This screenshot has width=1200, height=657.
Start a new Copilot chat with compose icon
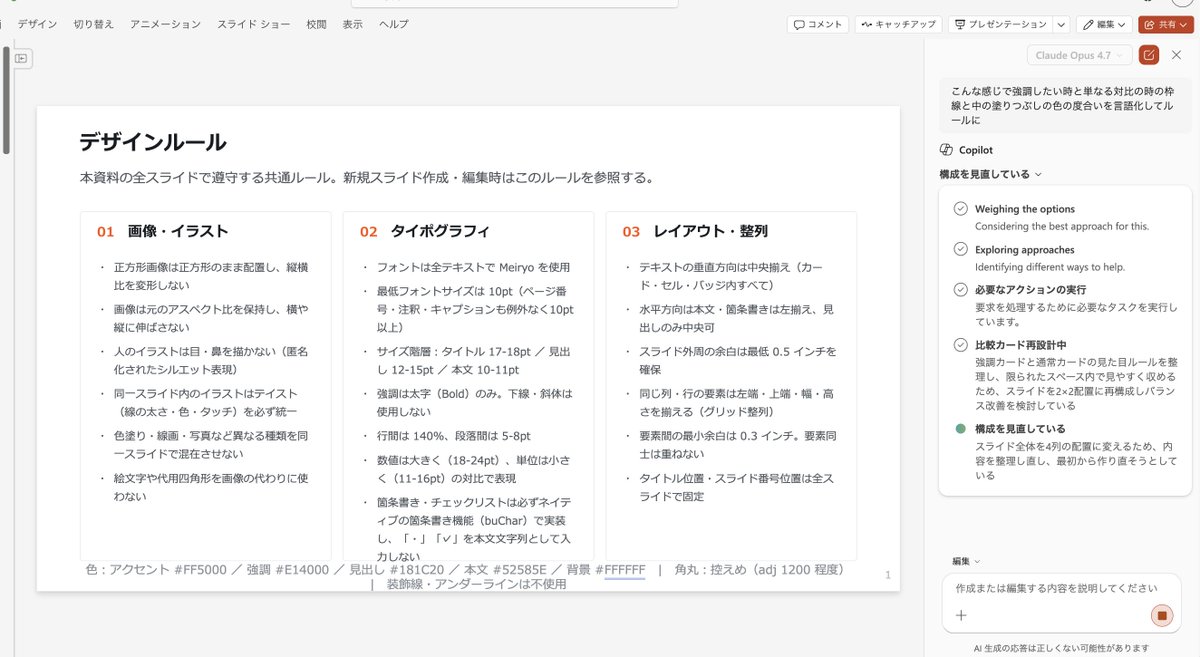tap(1149, 55)
